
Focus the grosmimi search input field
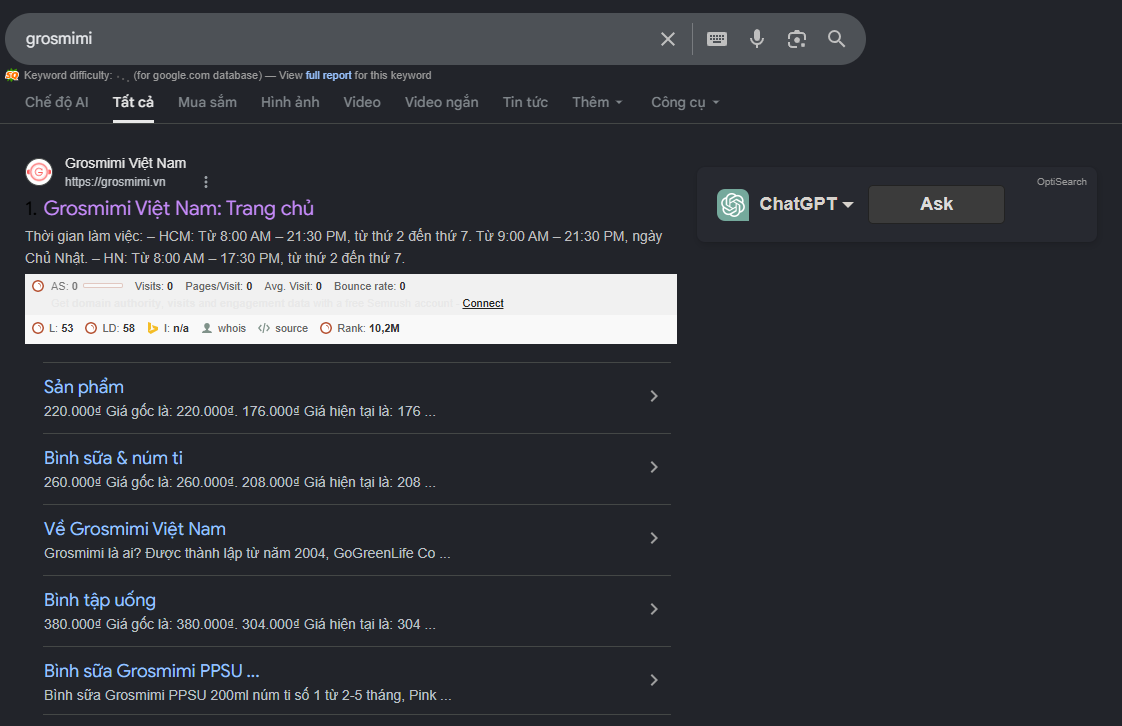point(336,39)
